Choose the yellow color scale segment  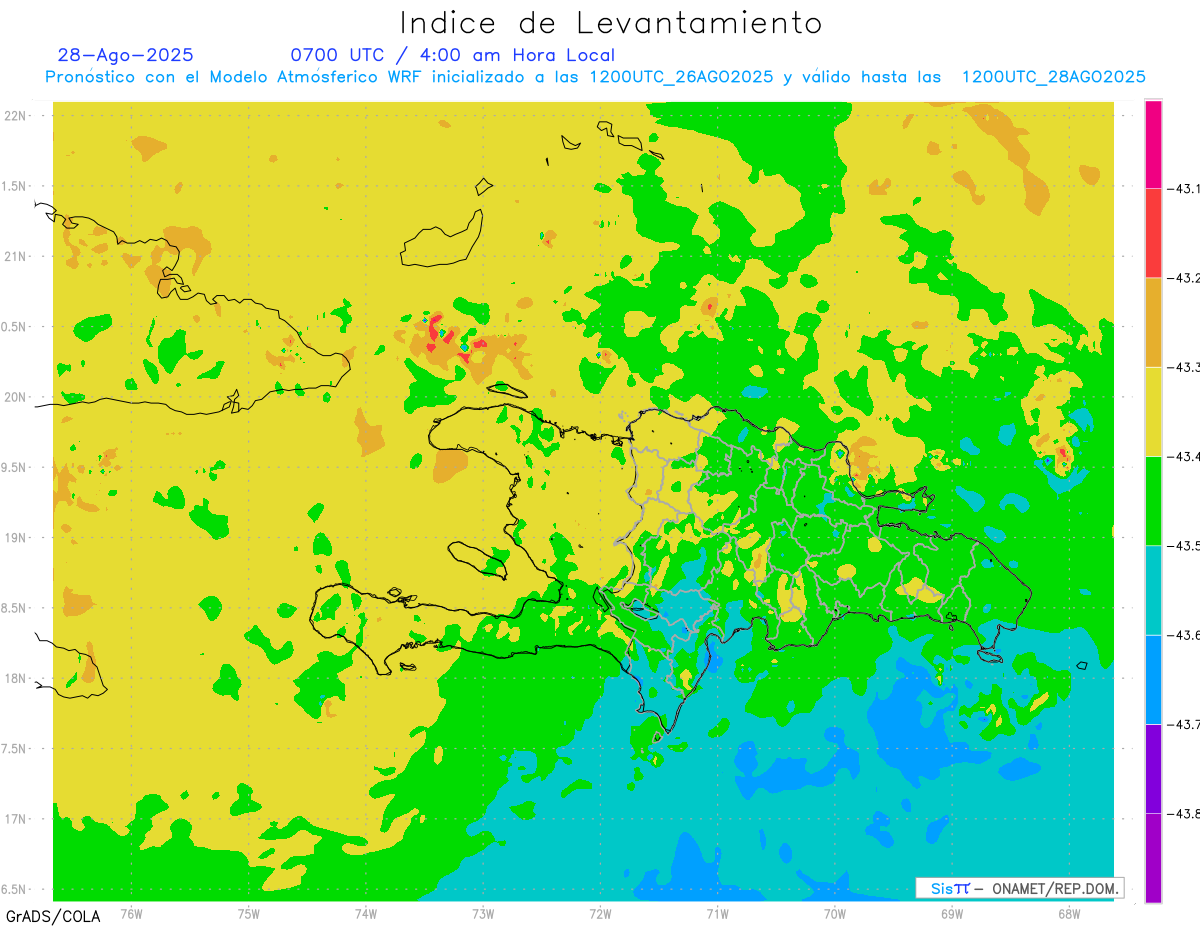tap(1153, 411)
